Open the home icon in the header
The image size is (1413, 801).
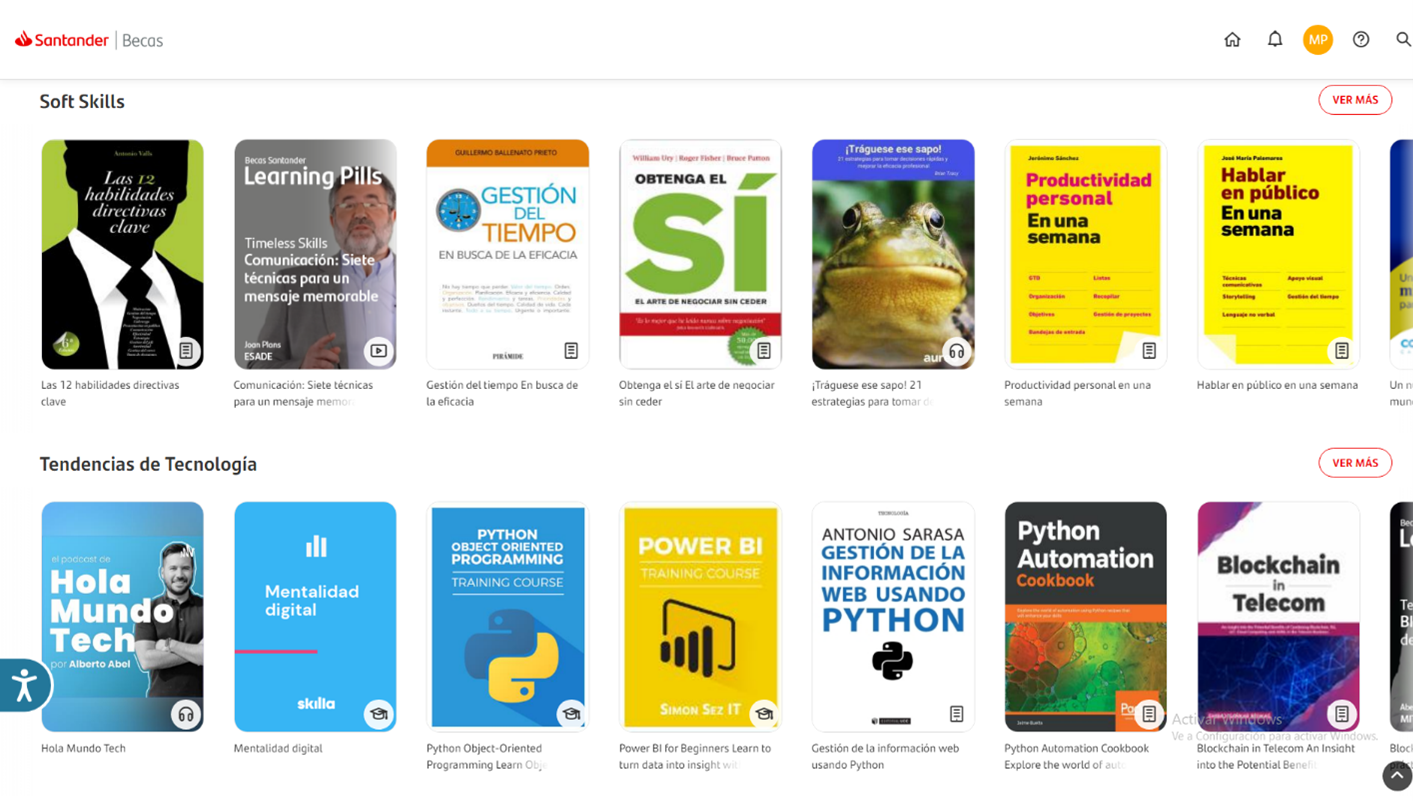1232,40
